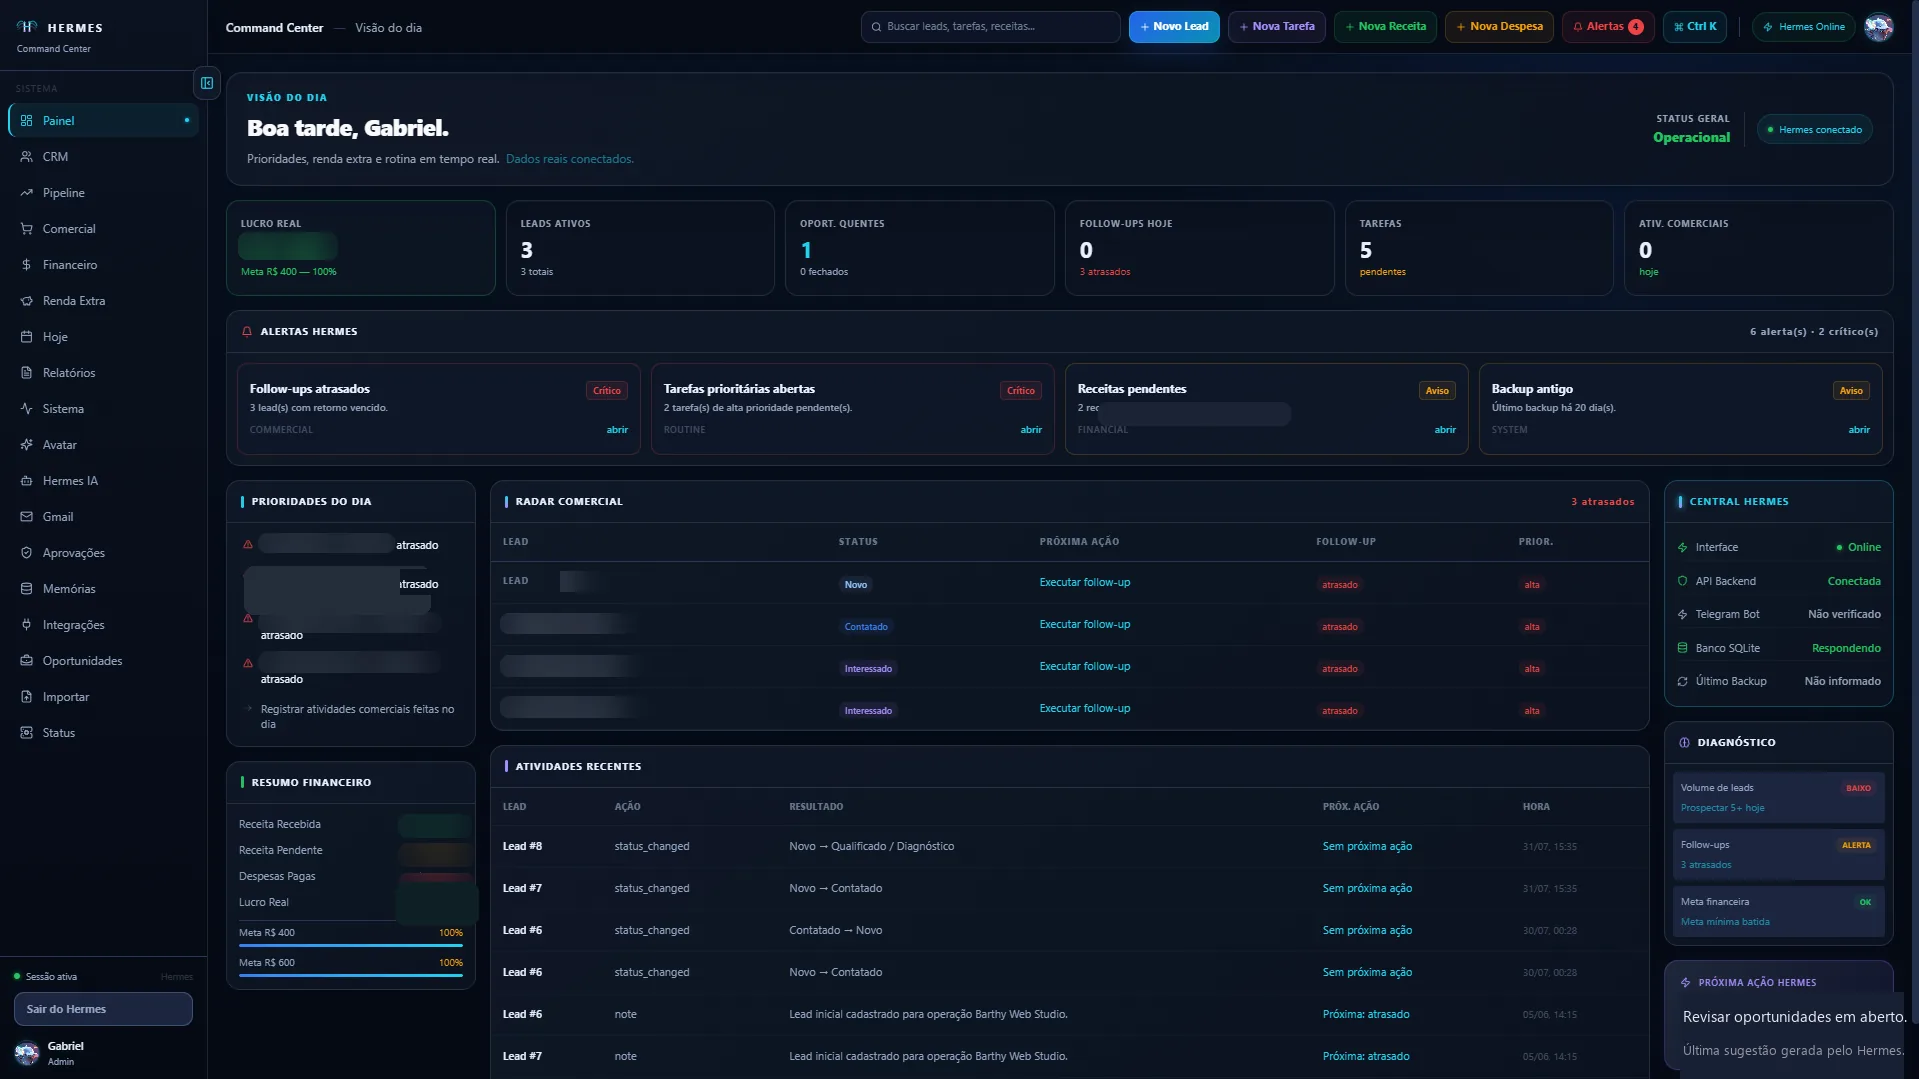Image resolution: width=1919 pixels, height=1079 pixels.
Task: Click the warning icon of the first priority item
Action: (x=248, y=545)
